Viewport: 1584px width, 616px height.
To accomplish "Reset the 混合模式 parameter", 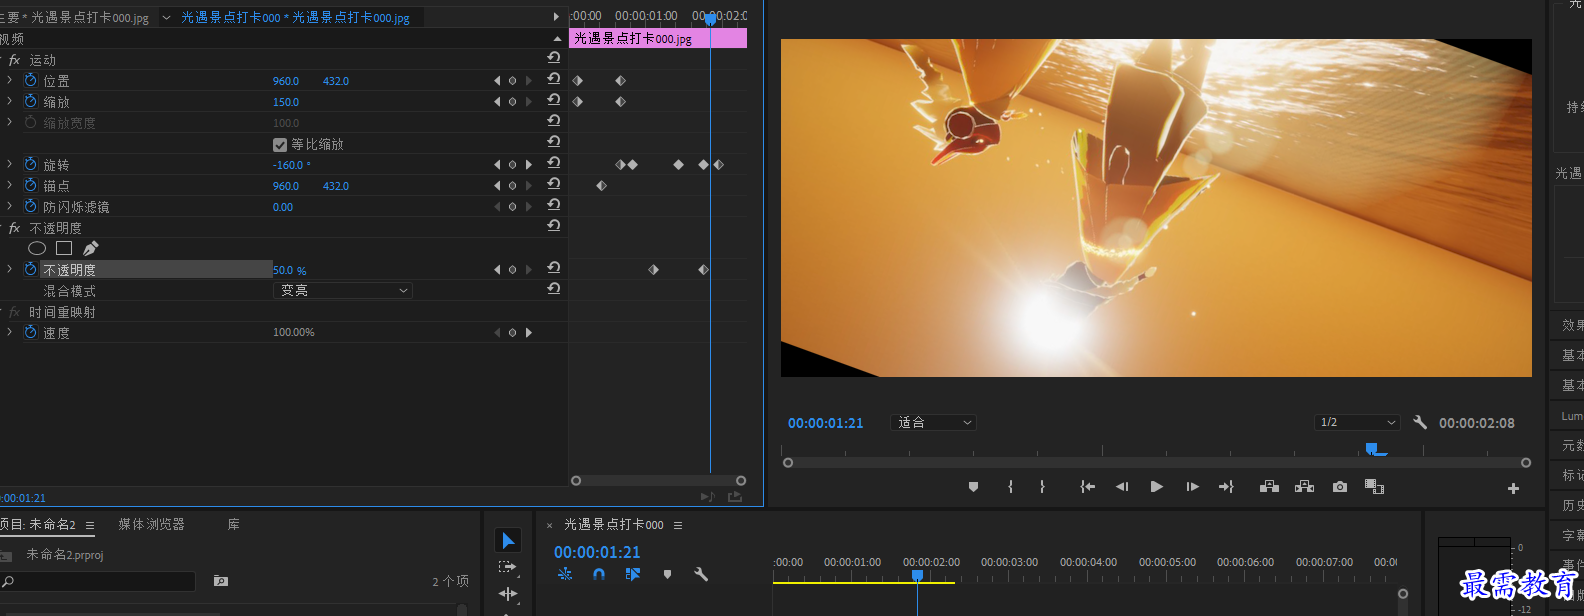I will coord(553,289).
